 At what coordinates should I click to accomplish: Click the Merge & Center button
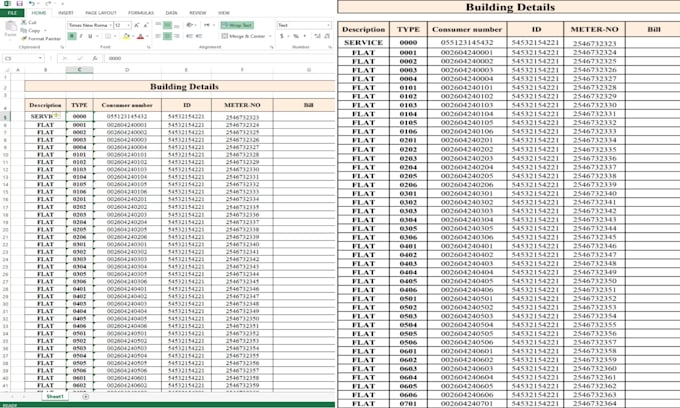tap(243, 36)
